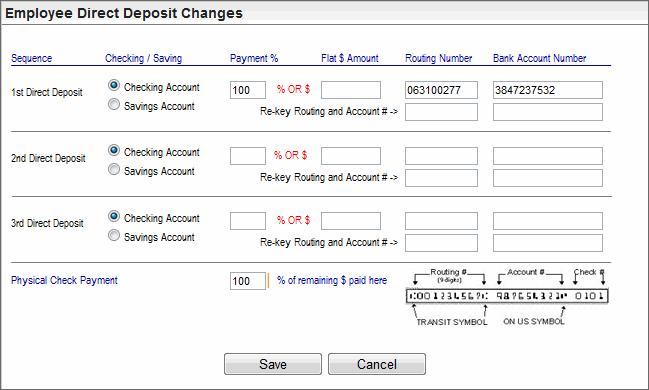
Task: Click the Checking / Saving column header
Action: click(143, 58)
